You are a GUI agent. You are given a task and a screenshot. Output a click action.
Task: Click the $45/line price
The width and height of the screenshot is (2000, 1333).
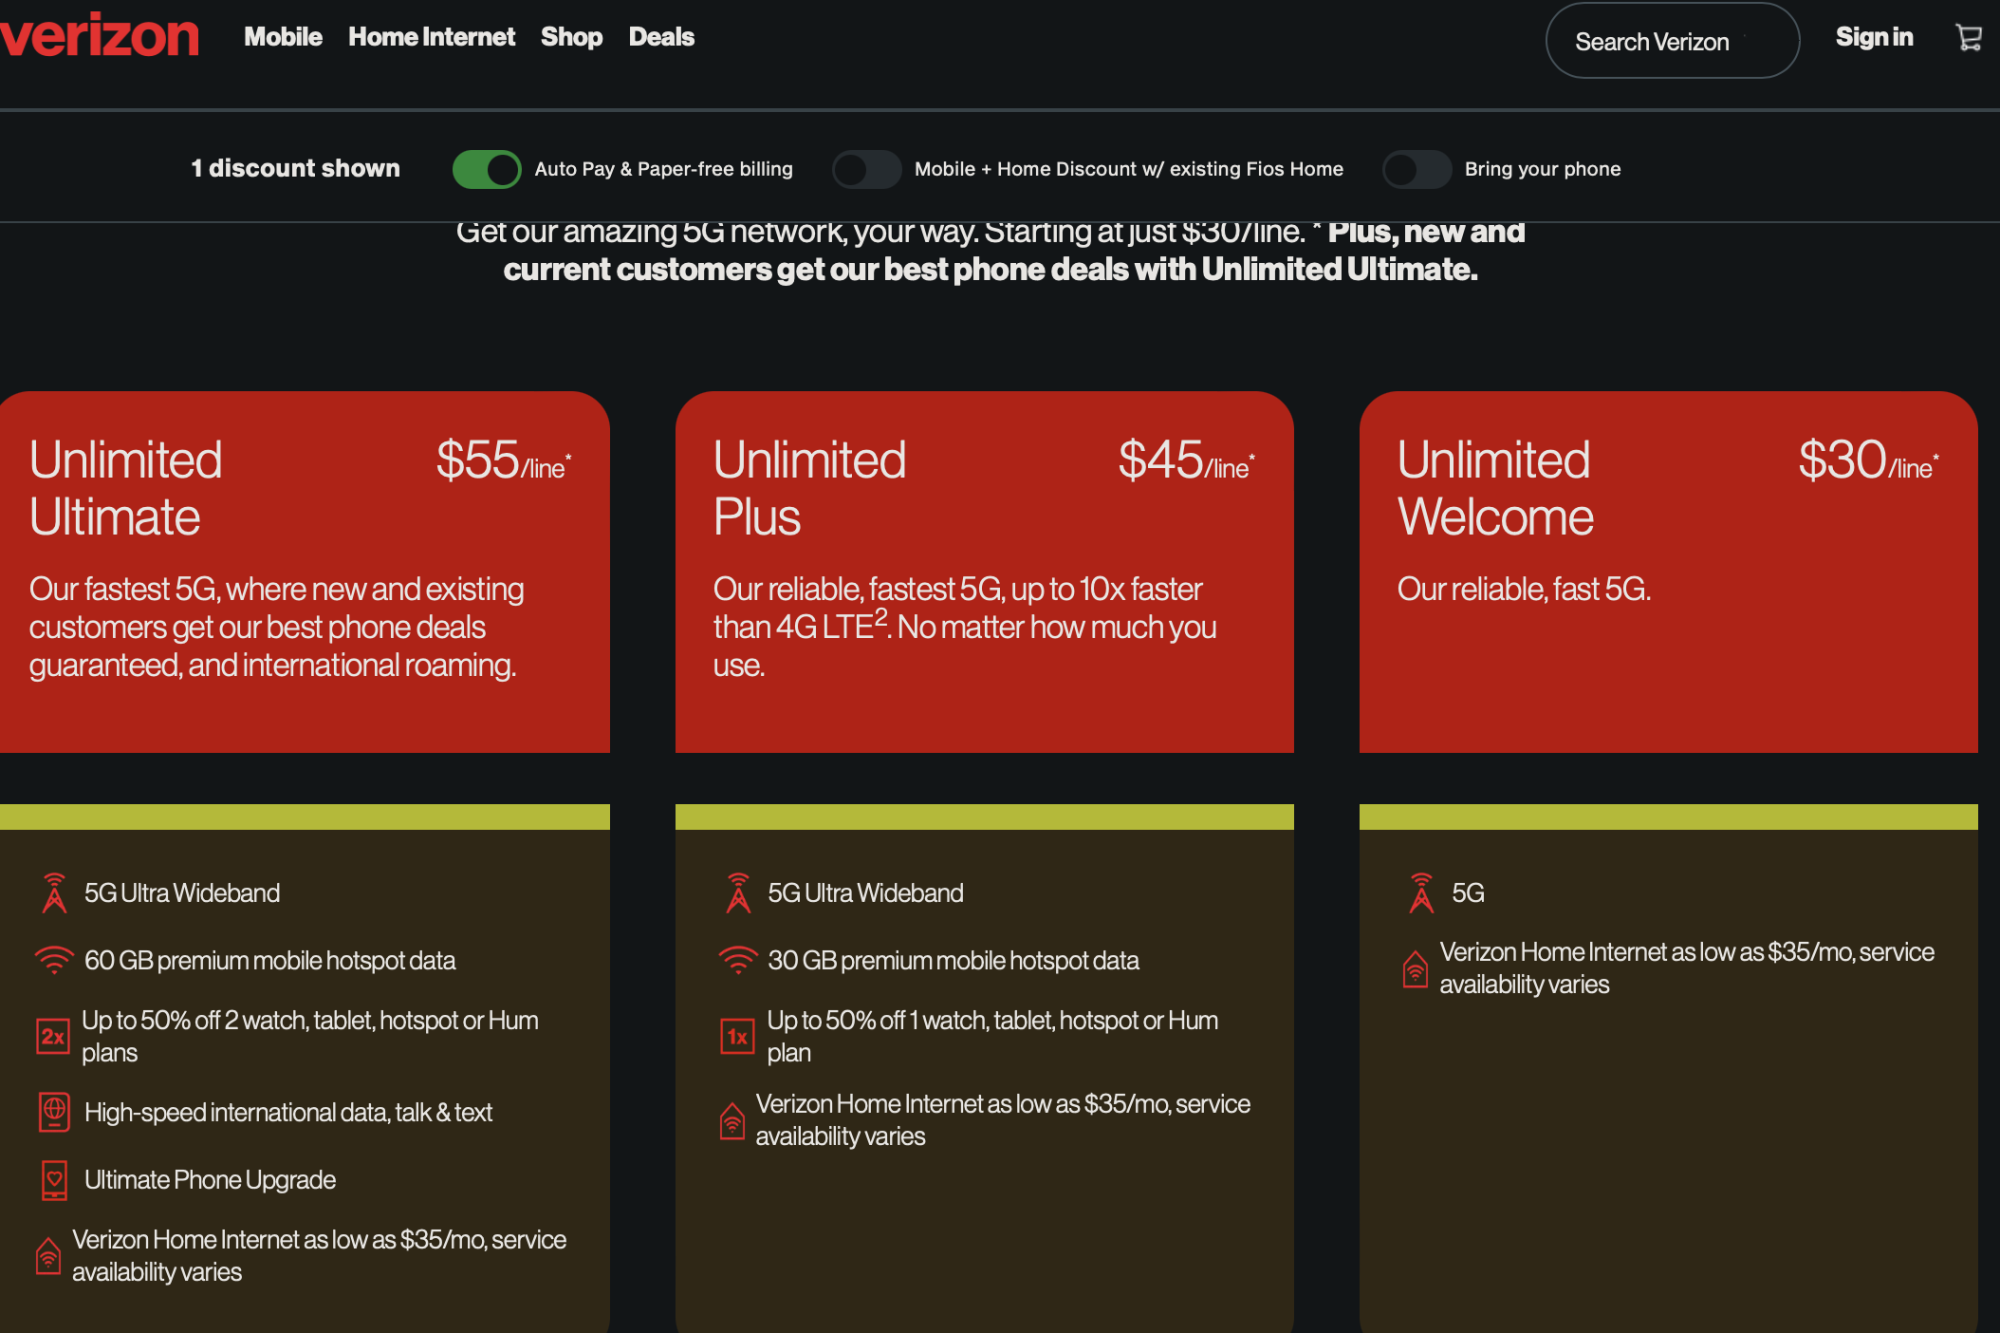(1187, 460)
